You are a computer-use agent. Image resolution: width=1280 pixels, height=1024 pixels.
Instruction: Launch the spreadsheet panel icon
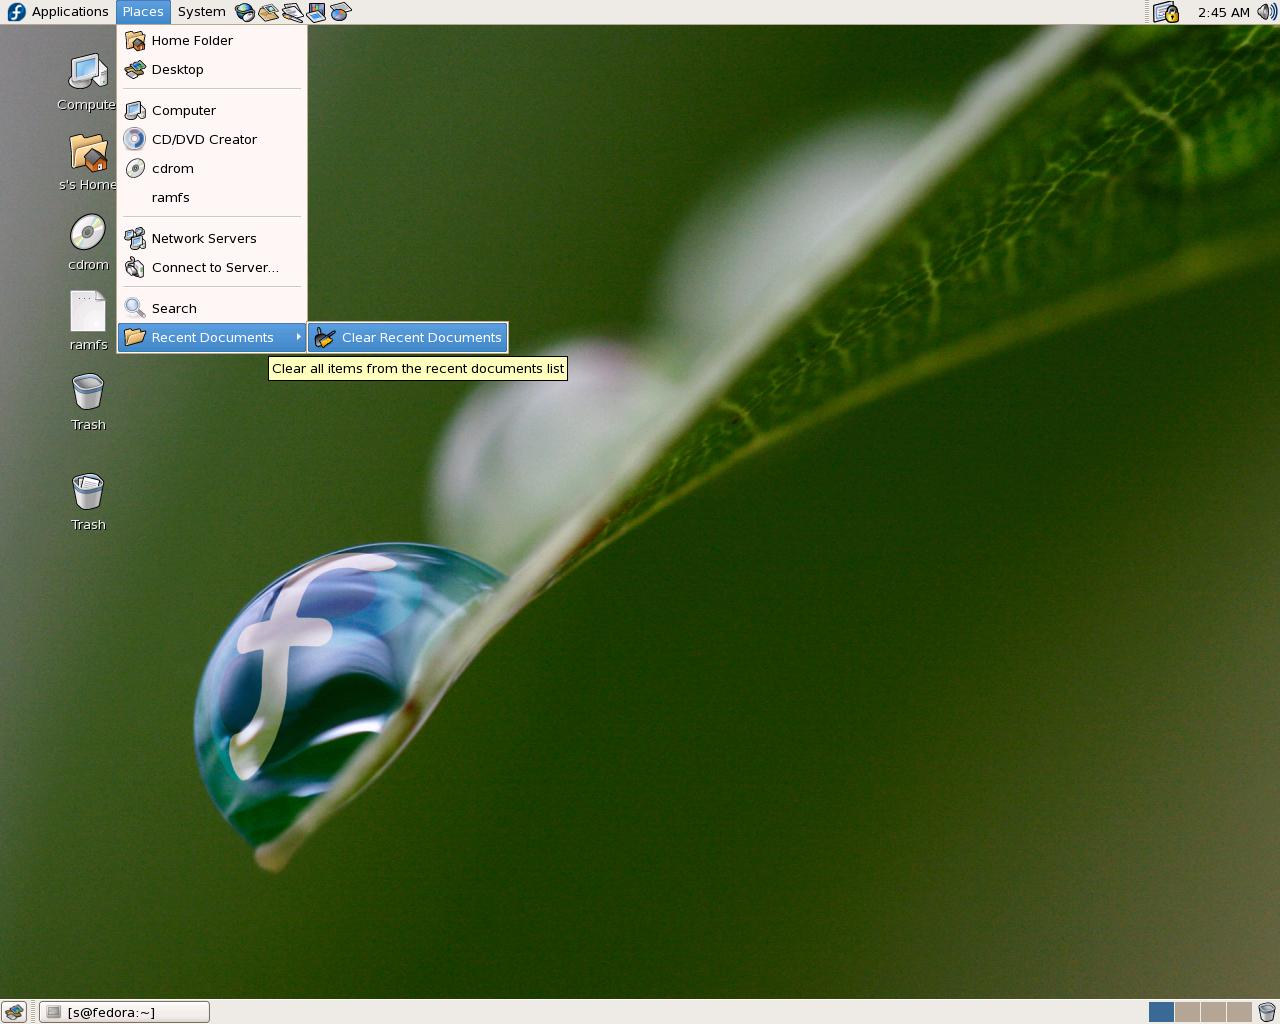pos(341,12)
